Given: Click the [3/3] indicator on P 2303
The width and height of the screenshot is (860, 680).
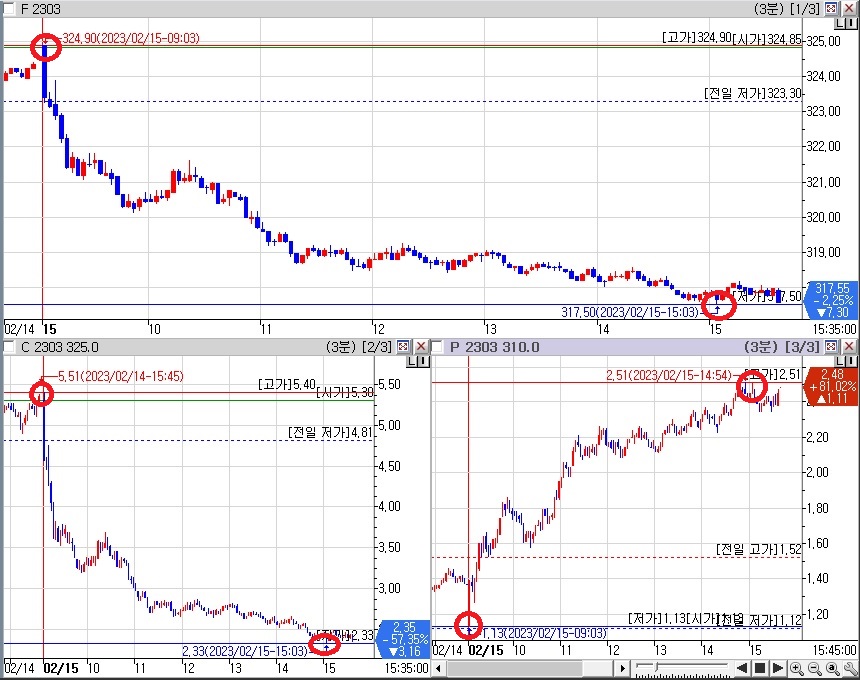Looking at the screenshot, I should [x=804, y=347].
